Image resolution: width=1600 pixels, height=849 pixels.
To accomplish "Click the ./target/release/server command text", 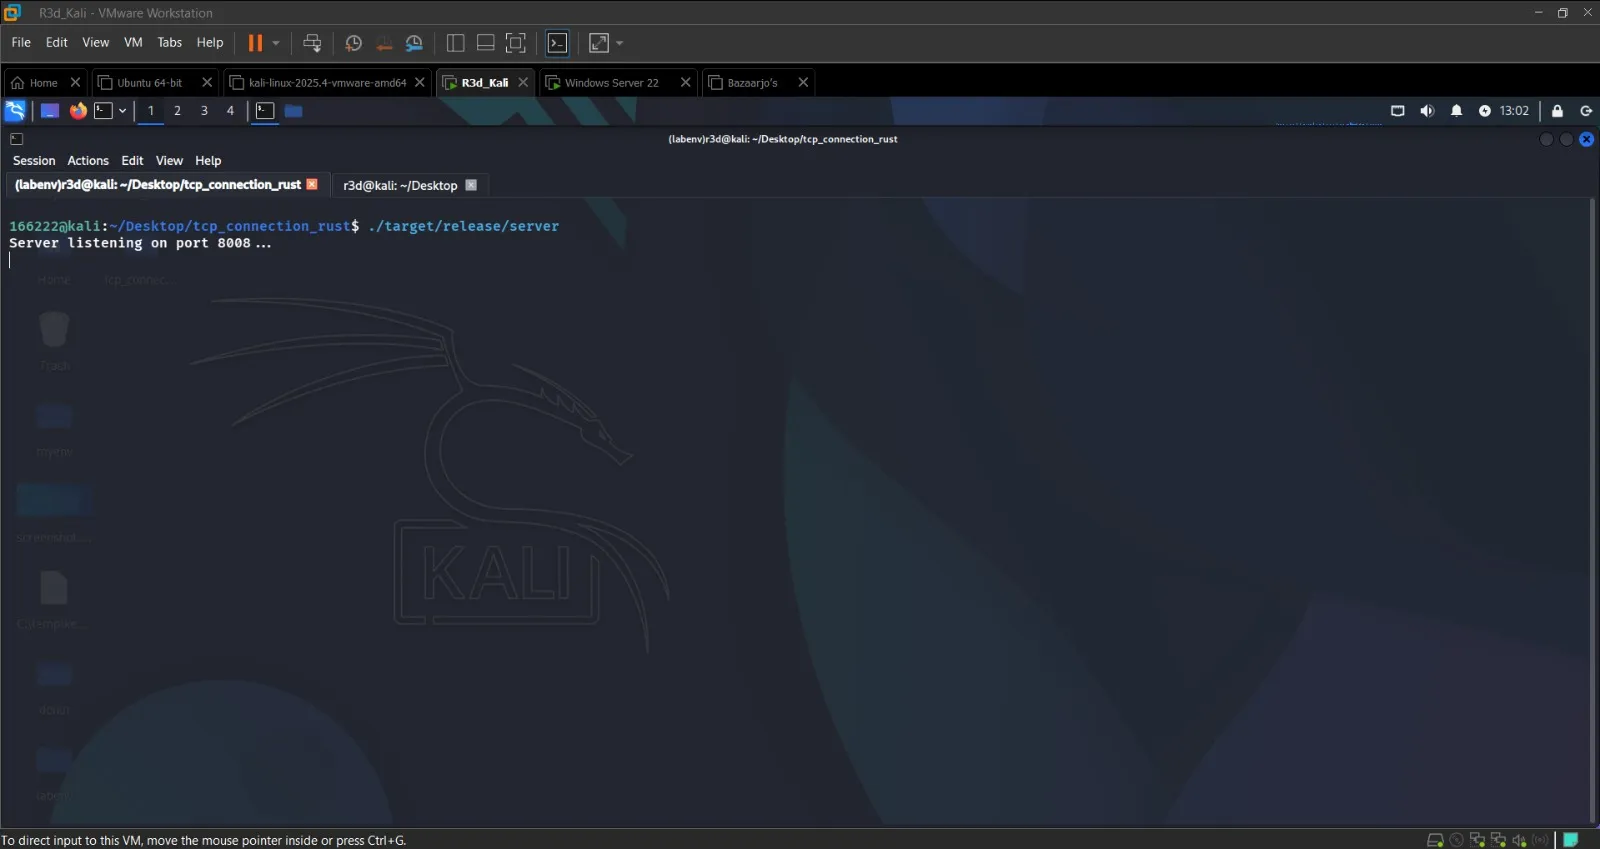I will (464, 227).
